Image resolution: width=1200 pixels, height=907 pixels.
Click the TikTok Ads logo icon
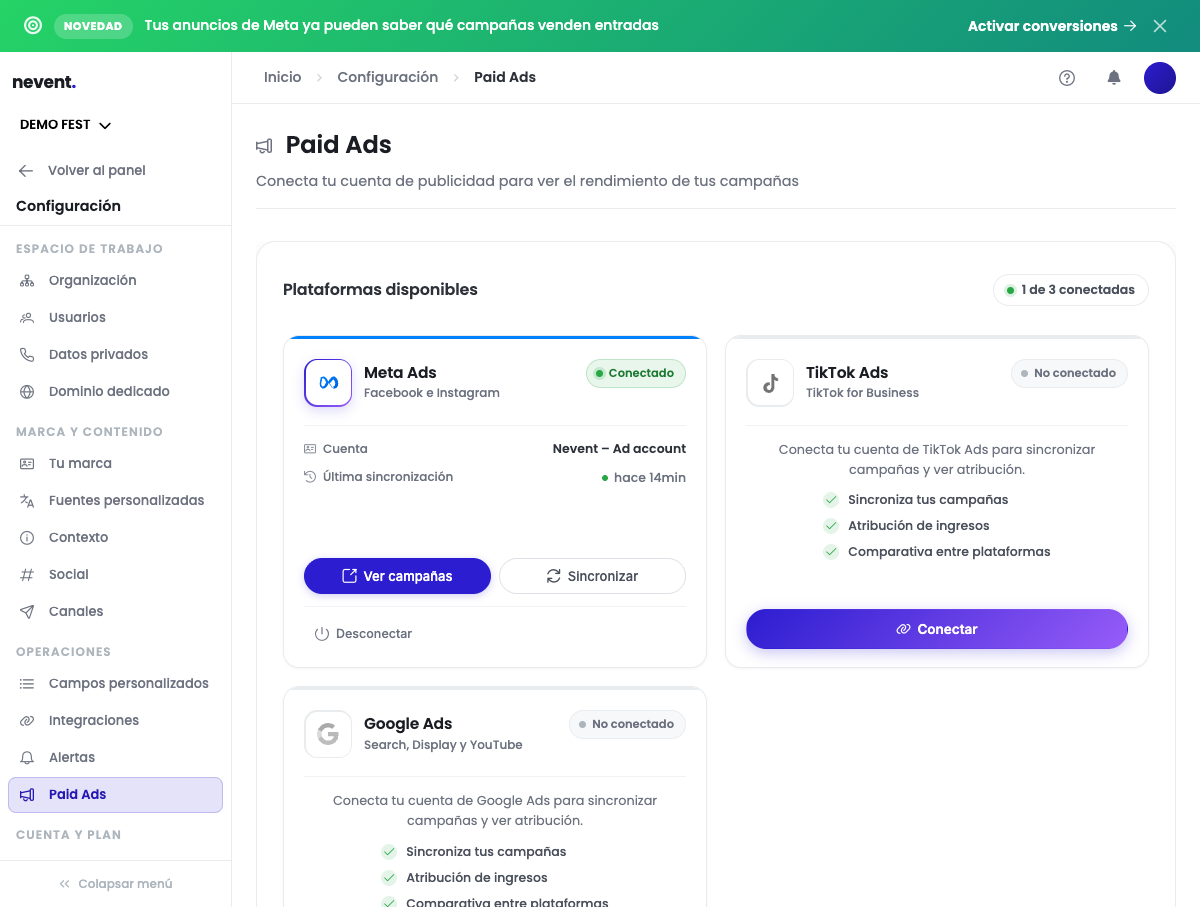tap(770, 383)
